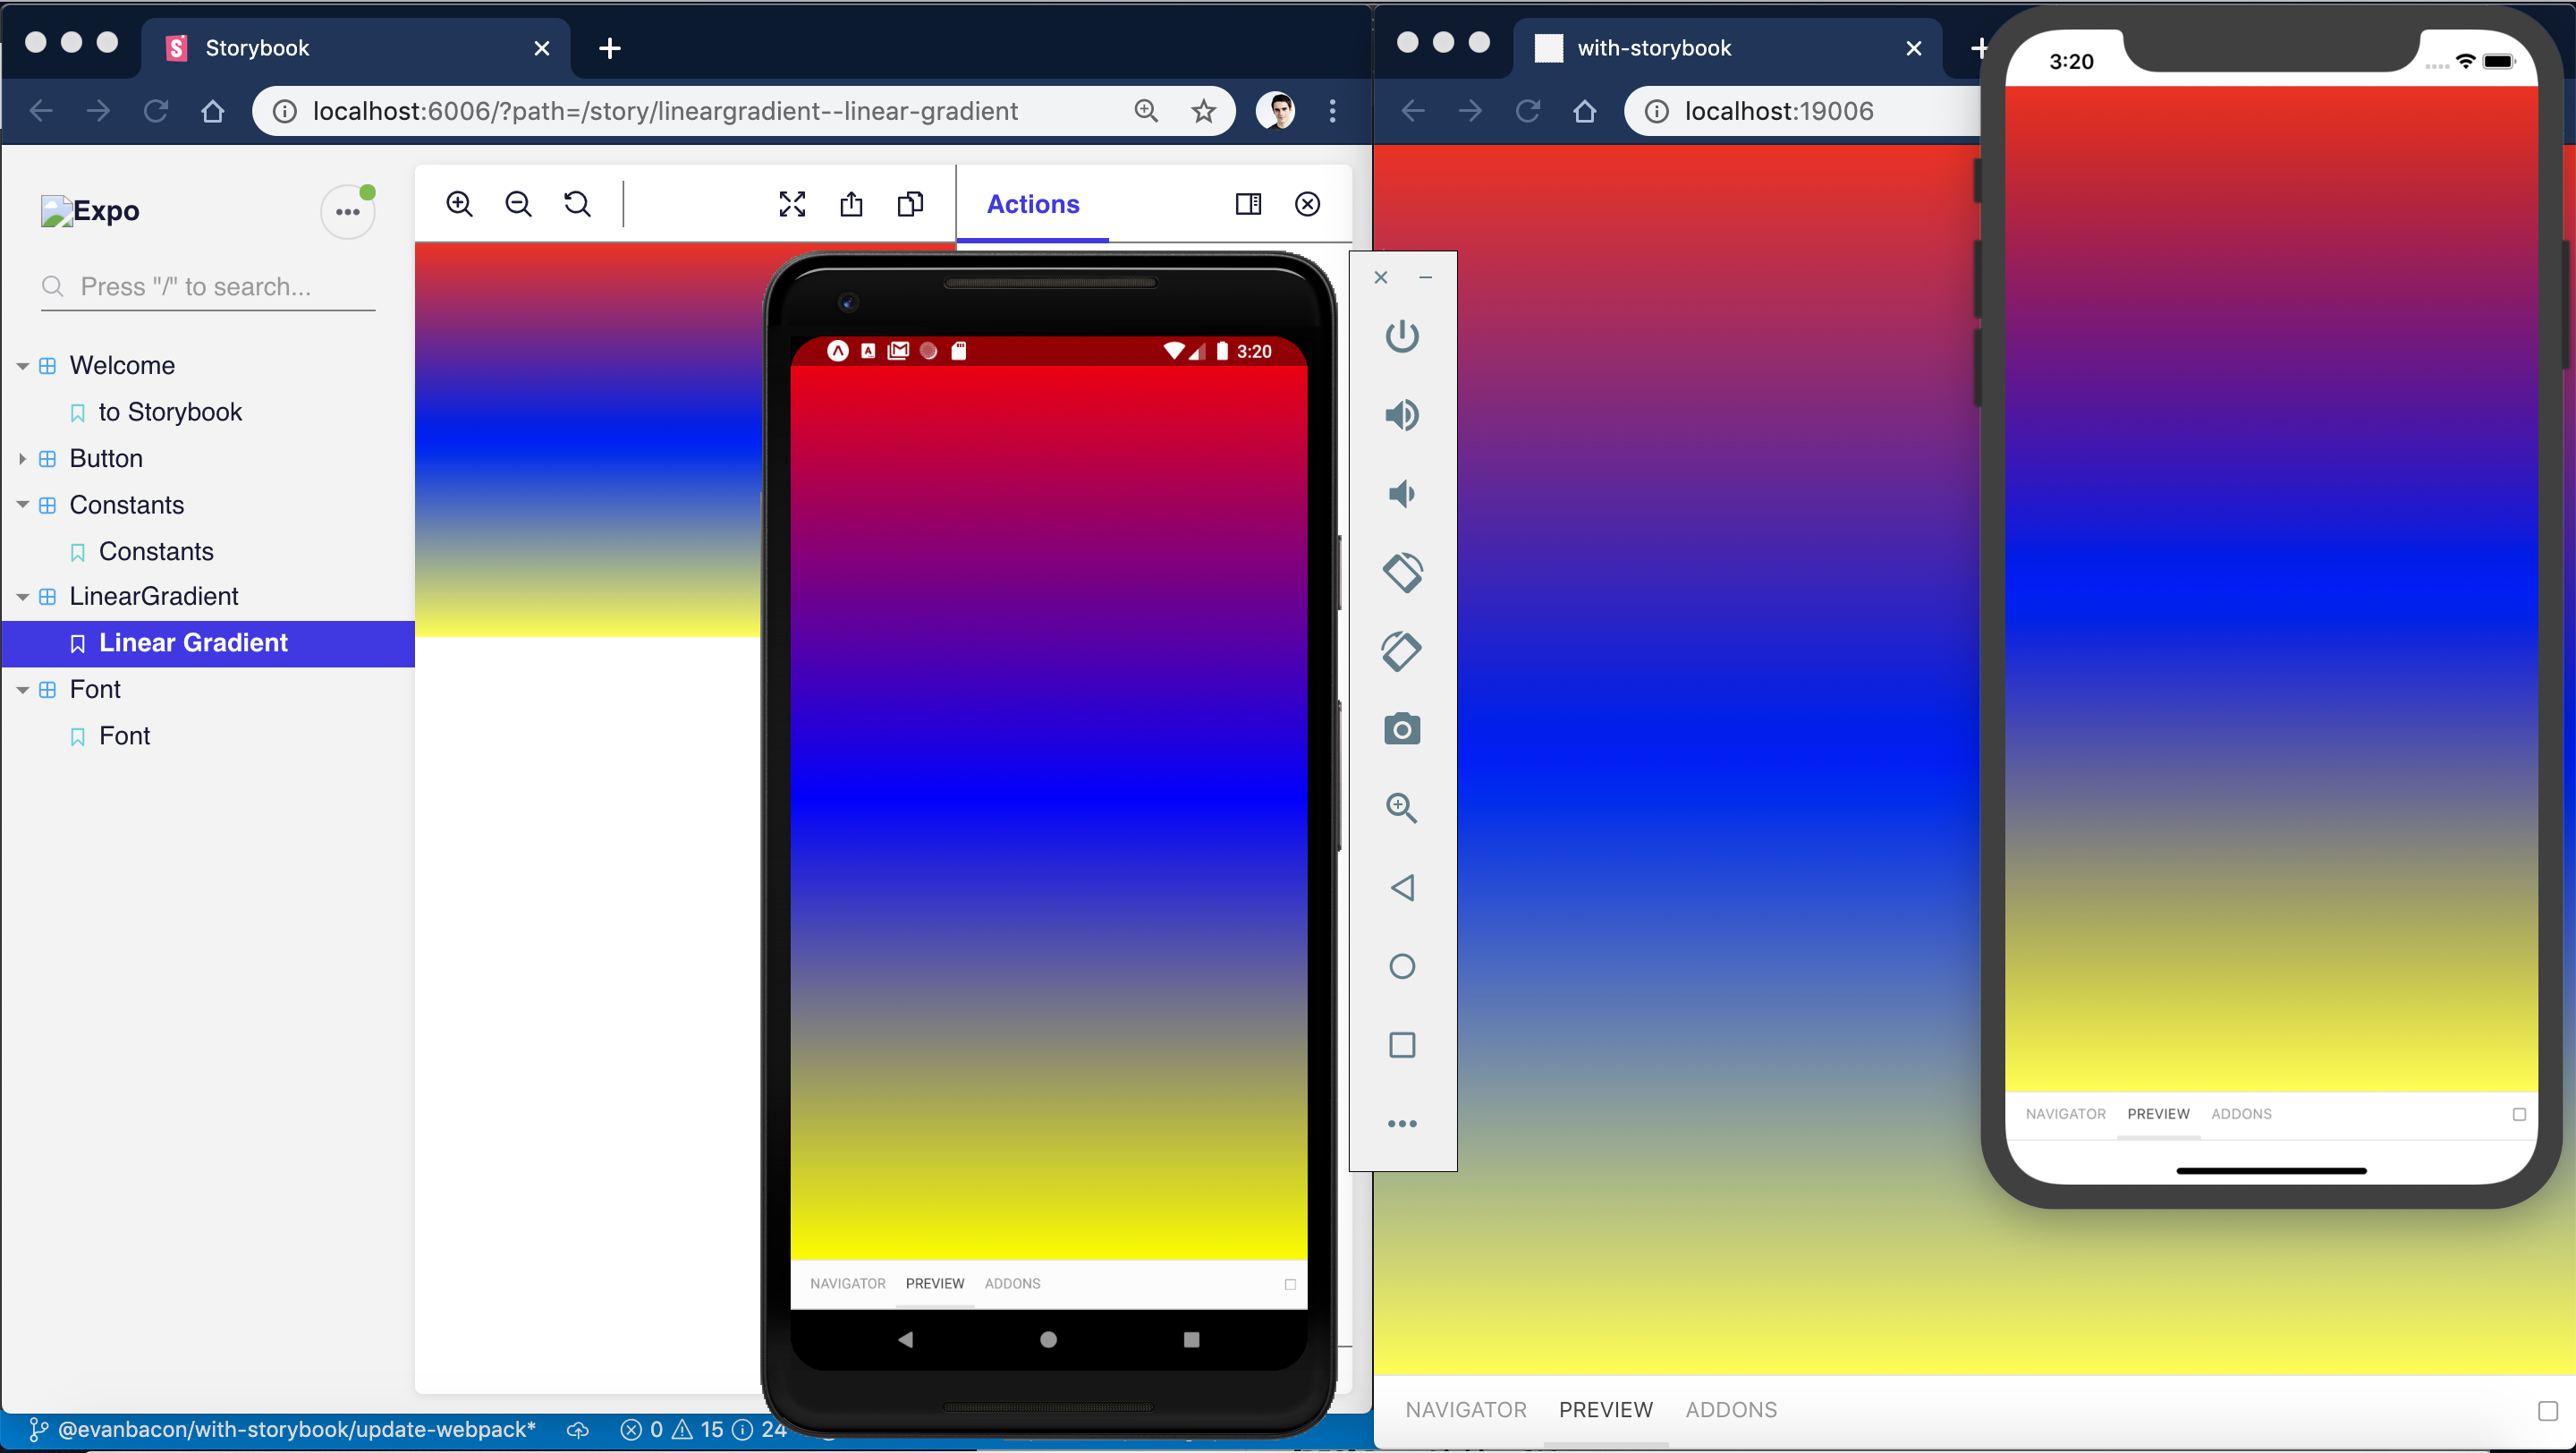Click the Storybook zoom in icon

[x=459, y=204]
